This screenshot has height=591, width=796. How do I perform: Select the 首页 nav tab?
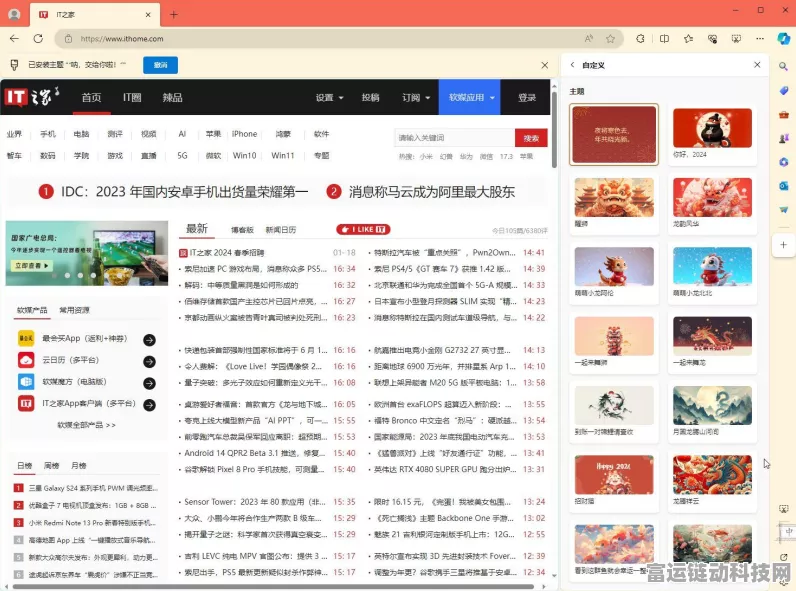coord(91,97)
